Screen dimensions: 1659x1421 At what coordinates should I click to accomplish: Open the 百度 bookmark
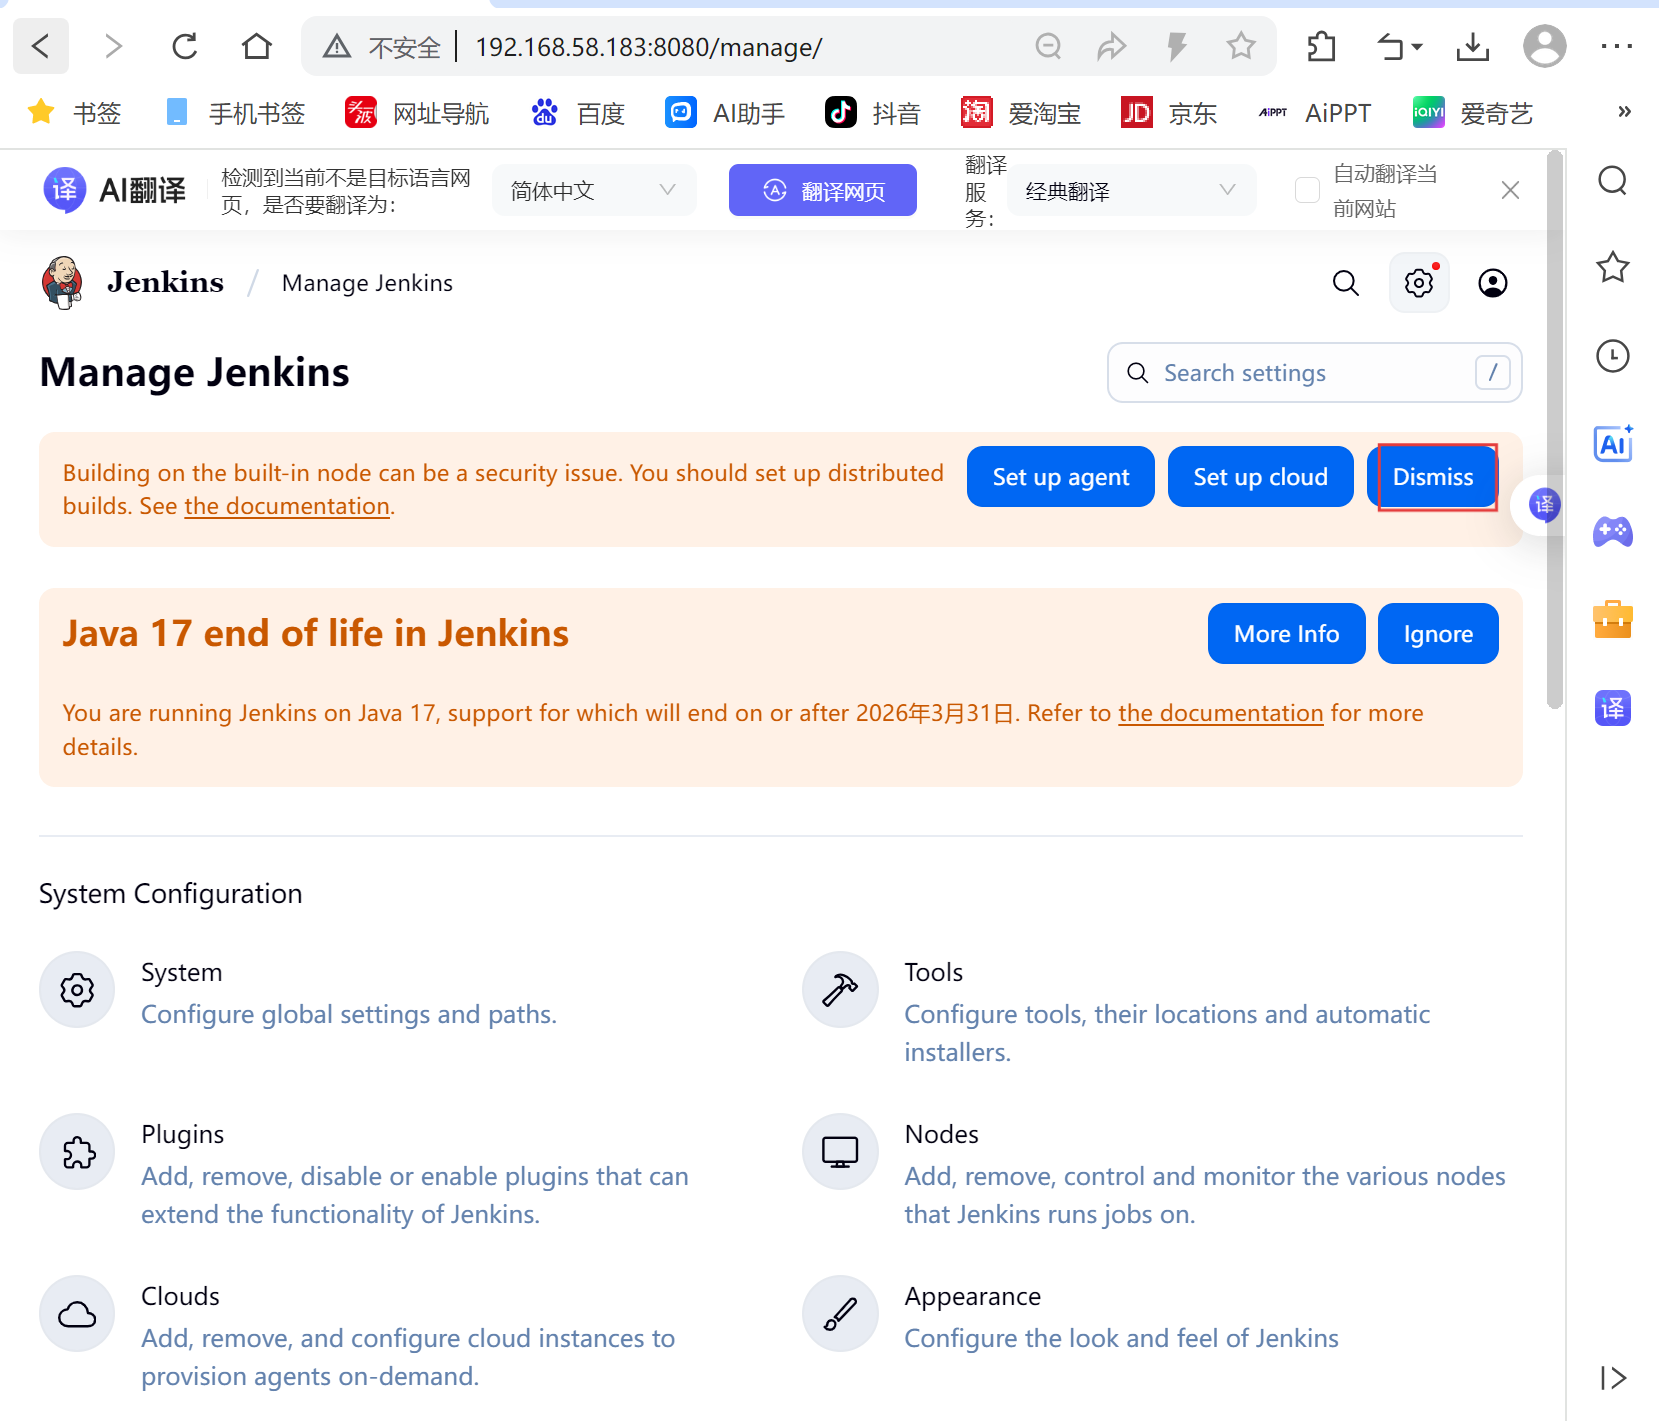point(578,113)
